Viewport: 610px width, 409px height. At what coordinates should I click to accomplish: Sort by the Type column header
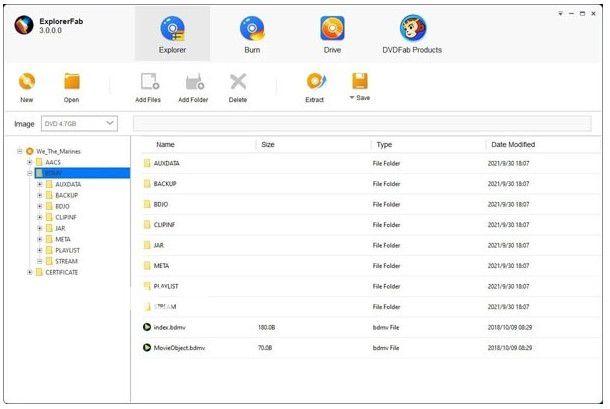pyautogui.click(x=384, y=144)
